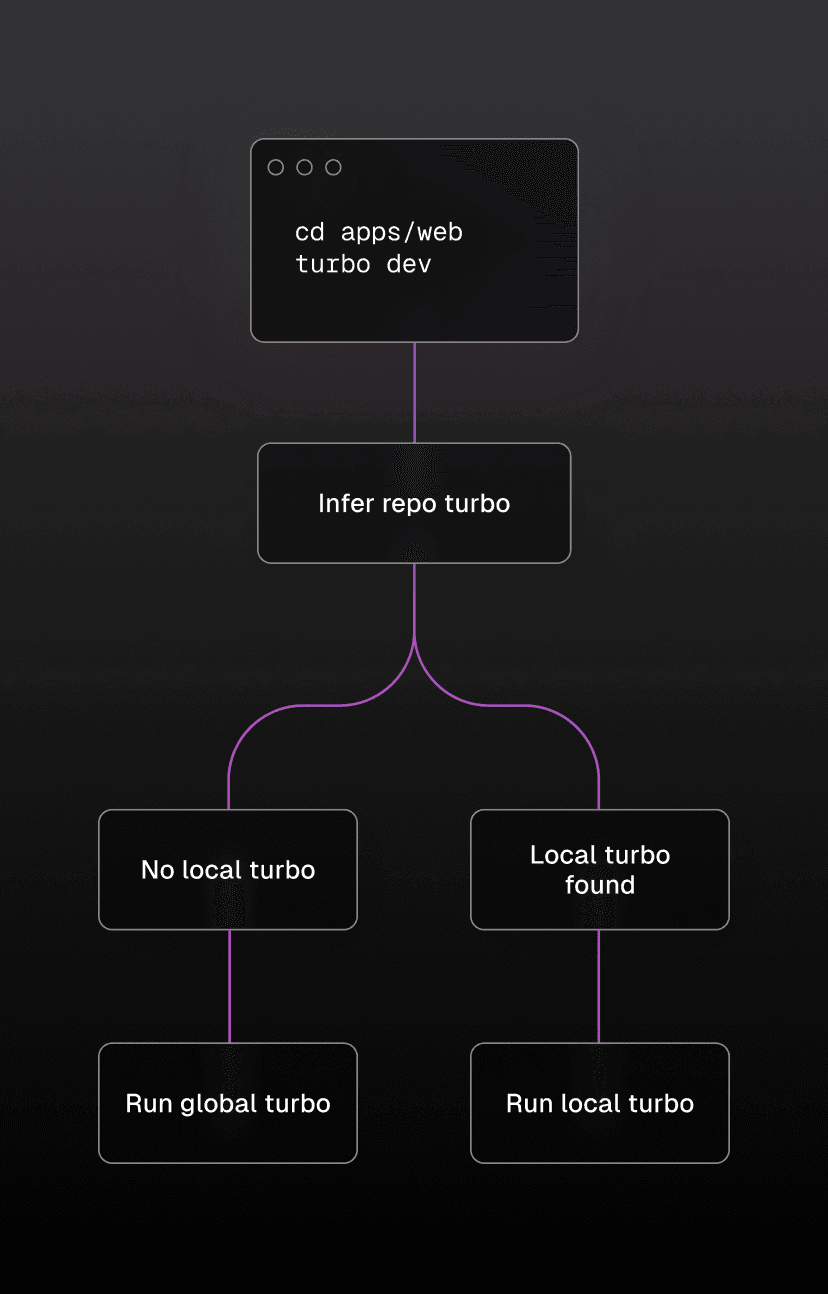Select the 'Run global turbo' node
Screen dimensions: 828x1294
[x=227, y=1104]
